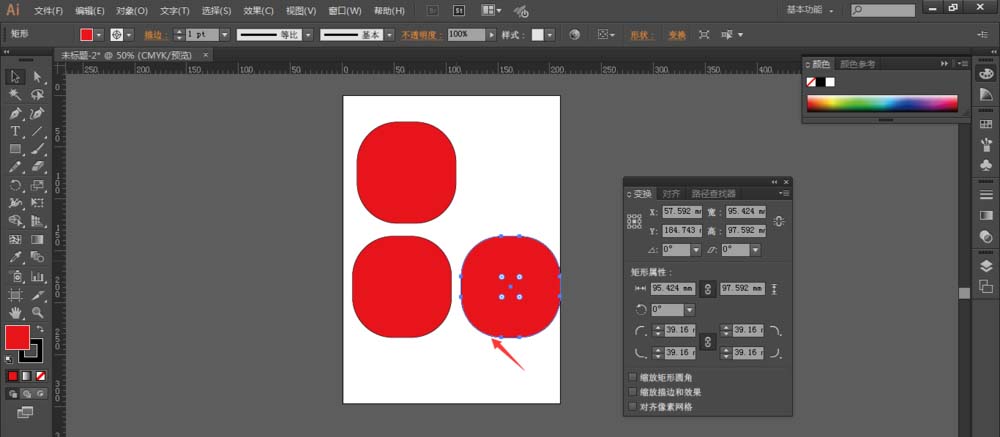Switch to the 颜色参考 tab
The height and width of the screenshot is (437, 1000).
click(x=857, y=64)
